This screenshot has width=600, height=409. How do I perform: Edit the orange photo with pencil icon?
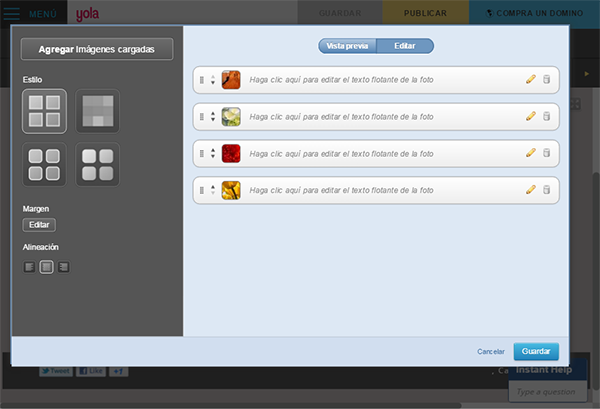pyautogui.click(x=531, y=79)
